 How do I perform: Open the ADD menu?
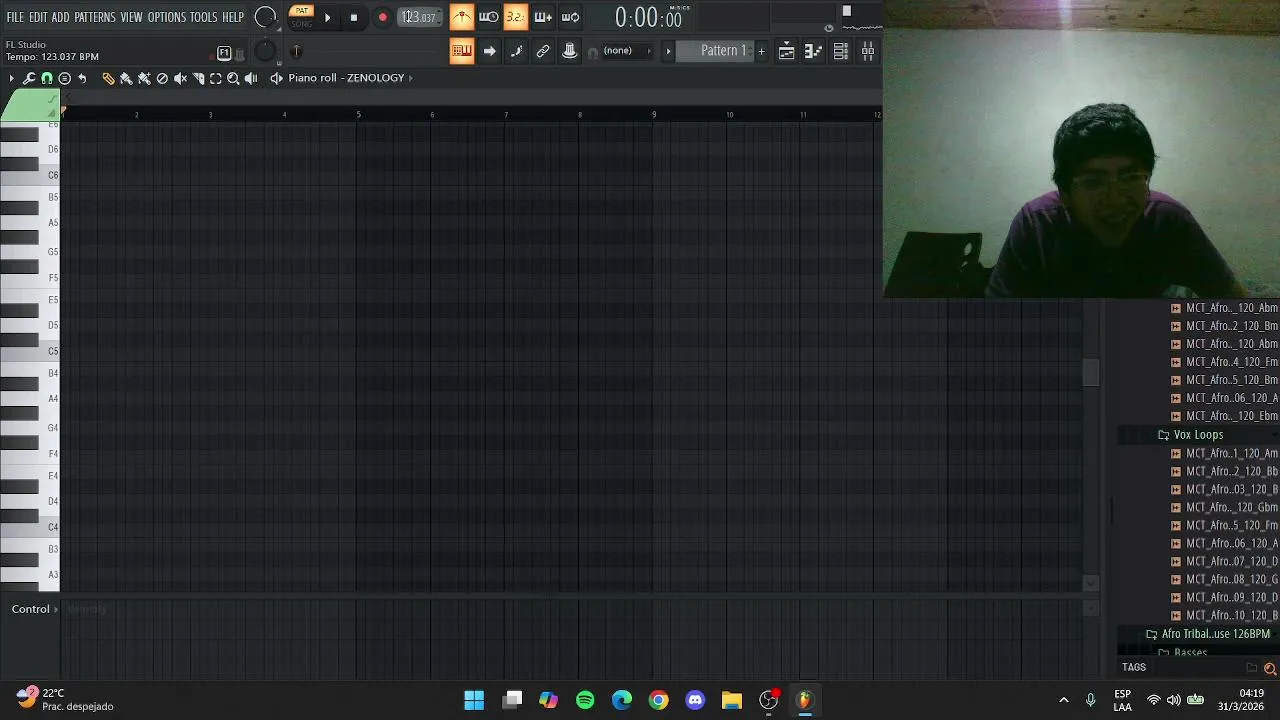coord(61,17)
